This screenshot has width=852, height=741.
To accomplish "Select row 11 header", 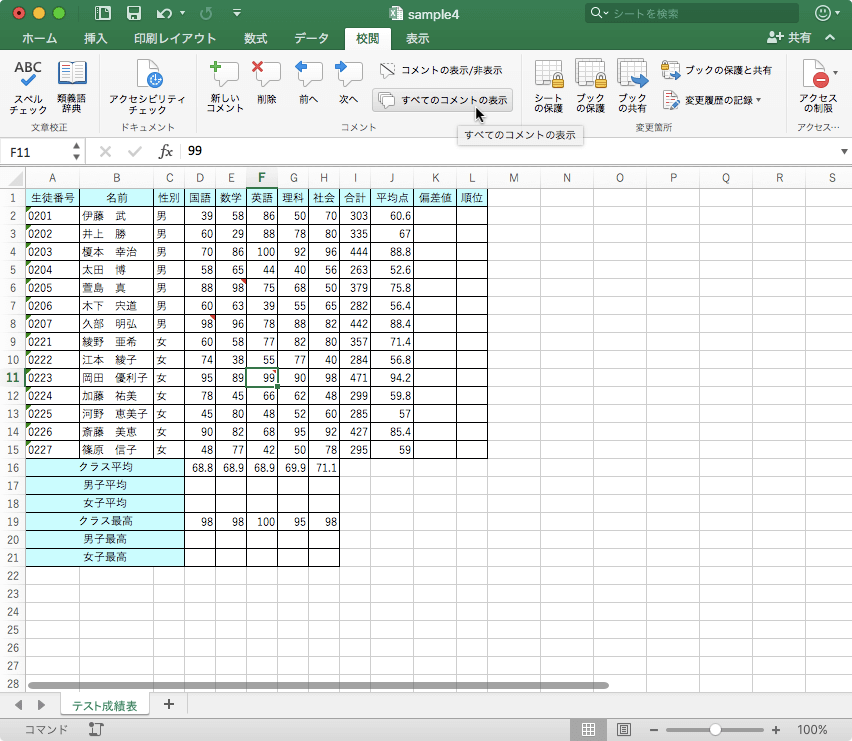I will tap(12, 378).
